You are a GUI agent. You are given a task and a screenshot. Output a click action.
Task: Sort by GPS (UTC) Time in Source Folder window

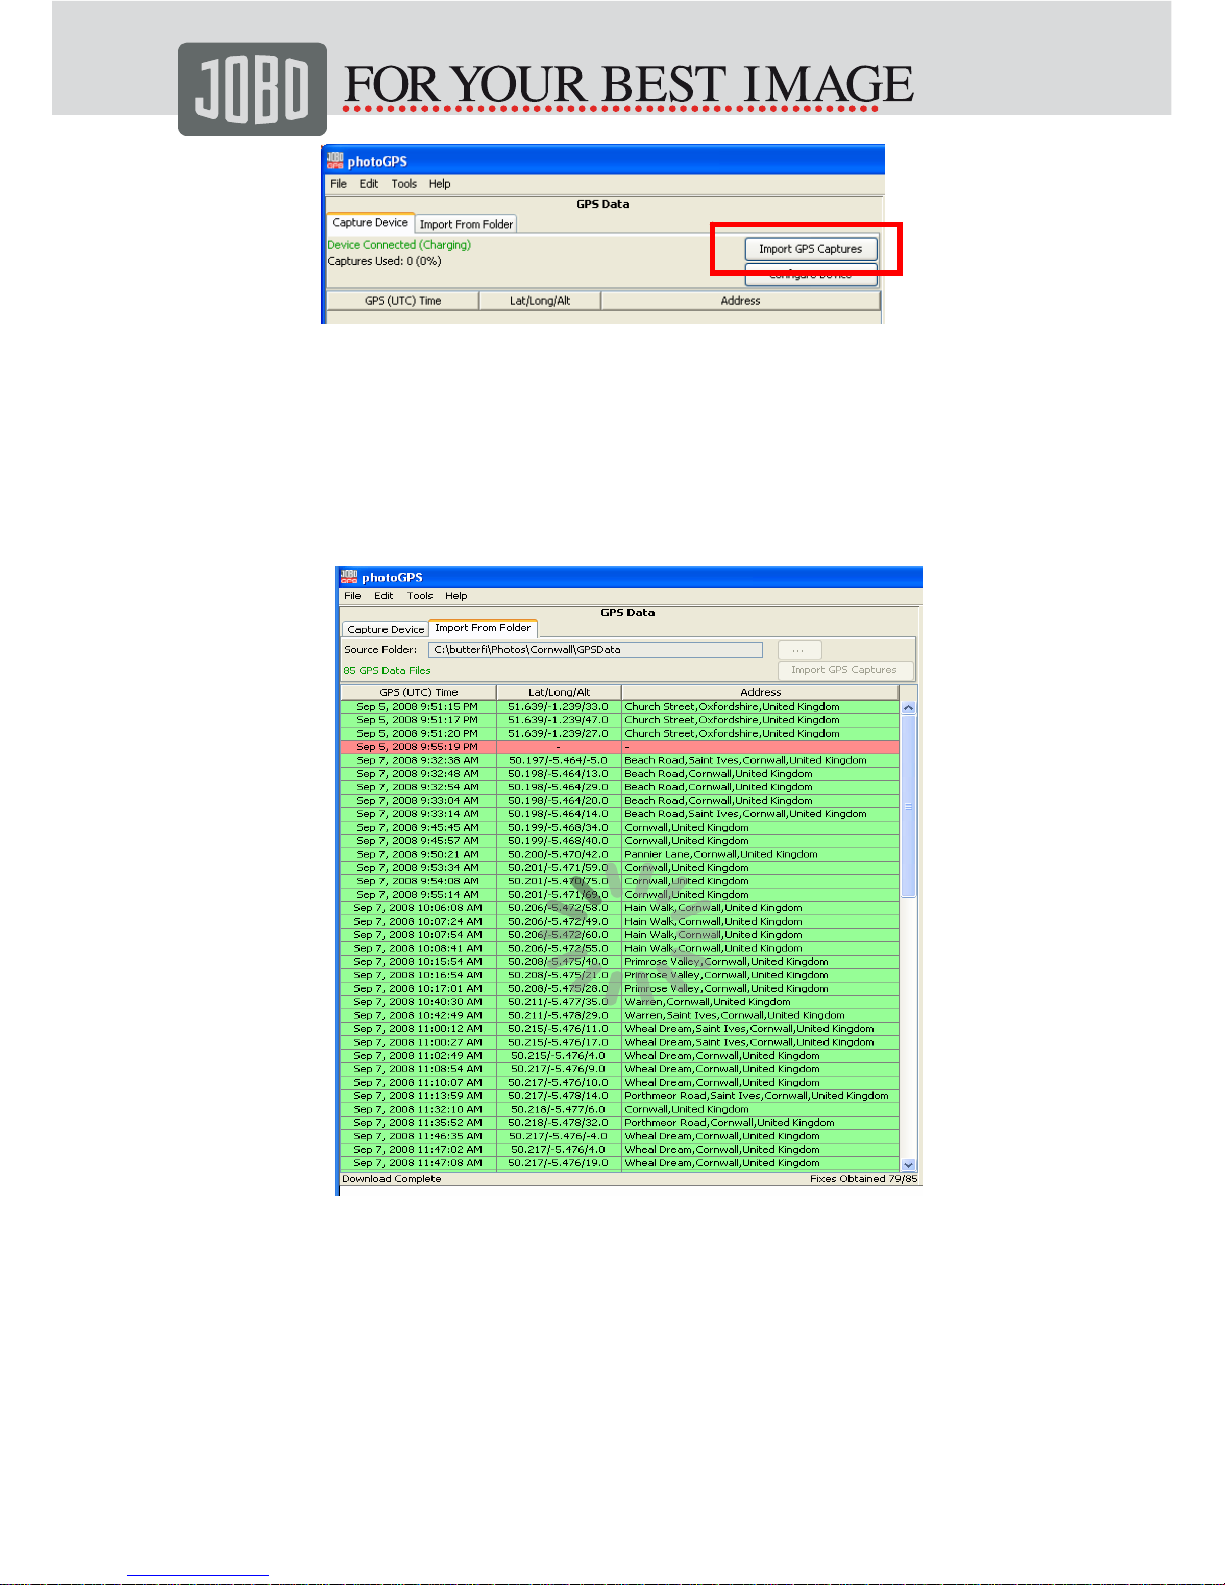tap(419, 692)
